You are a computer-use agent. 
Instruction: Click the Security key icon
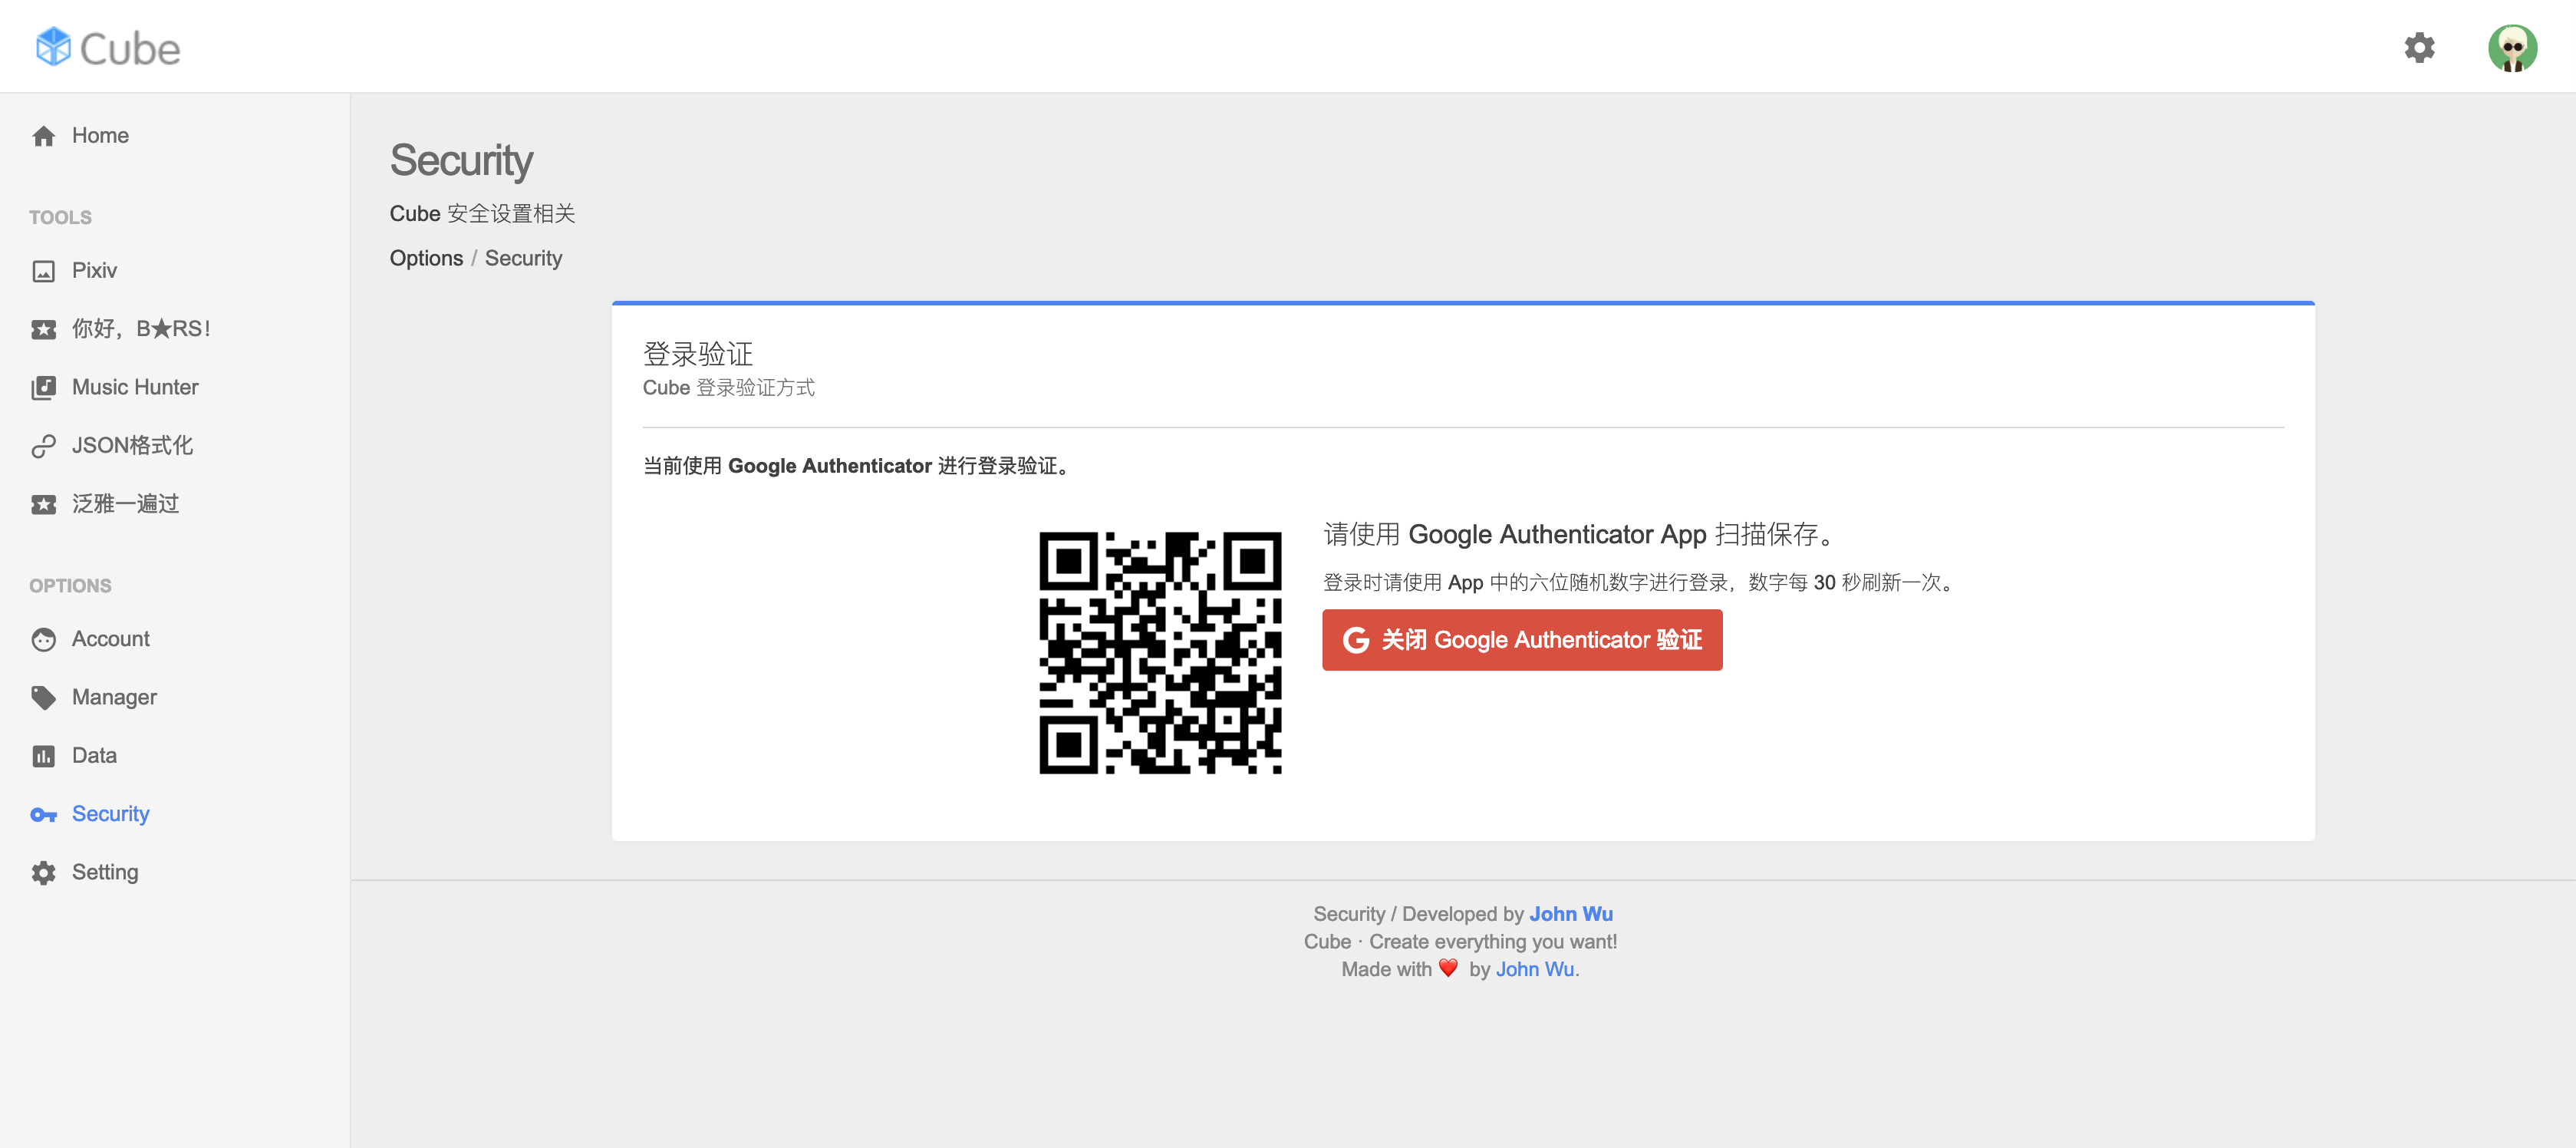pyautogui.click(x=43, y=815)
